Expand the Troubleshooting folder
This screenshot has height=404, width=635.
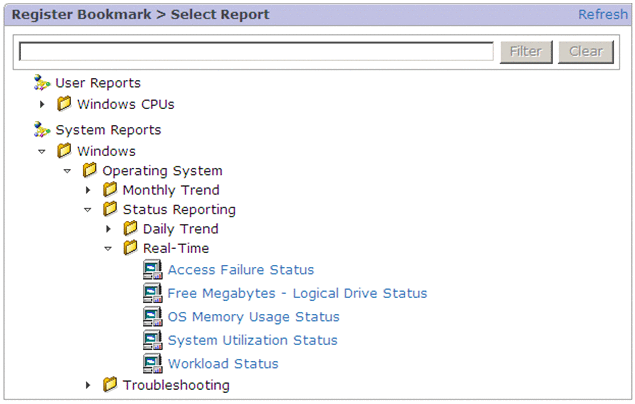(88, 385)
